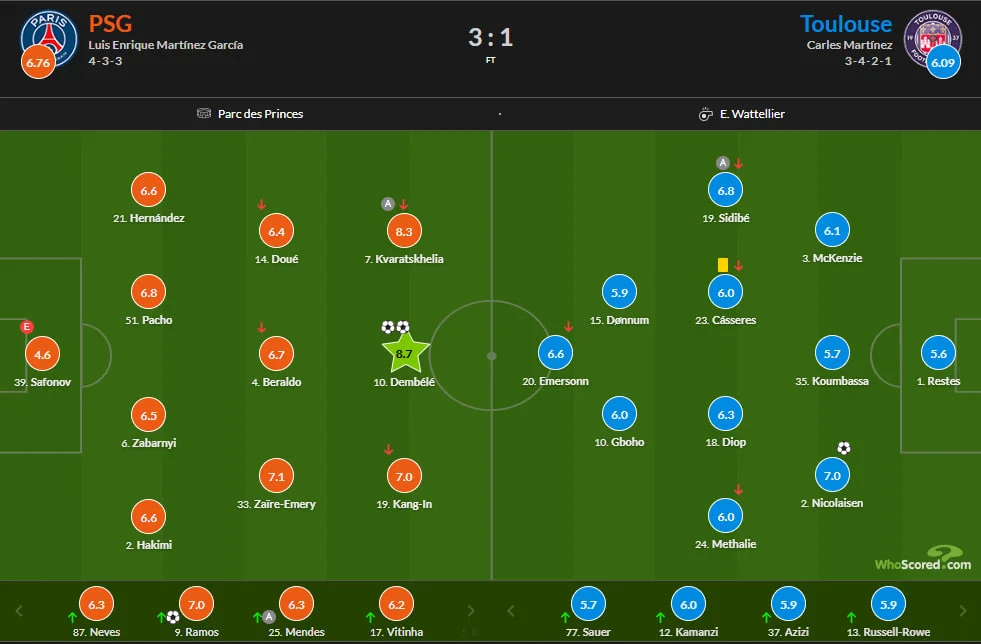Open the Toulouse team name link

coord(846,24)
